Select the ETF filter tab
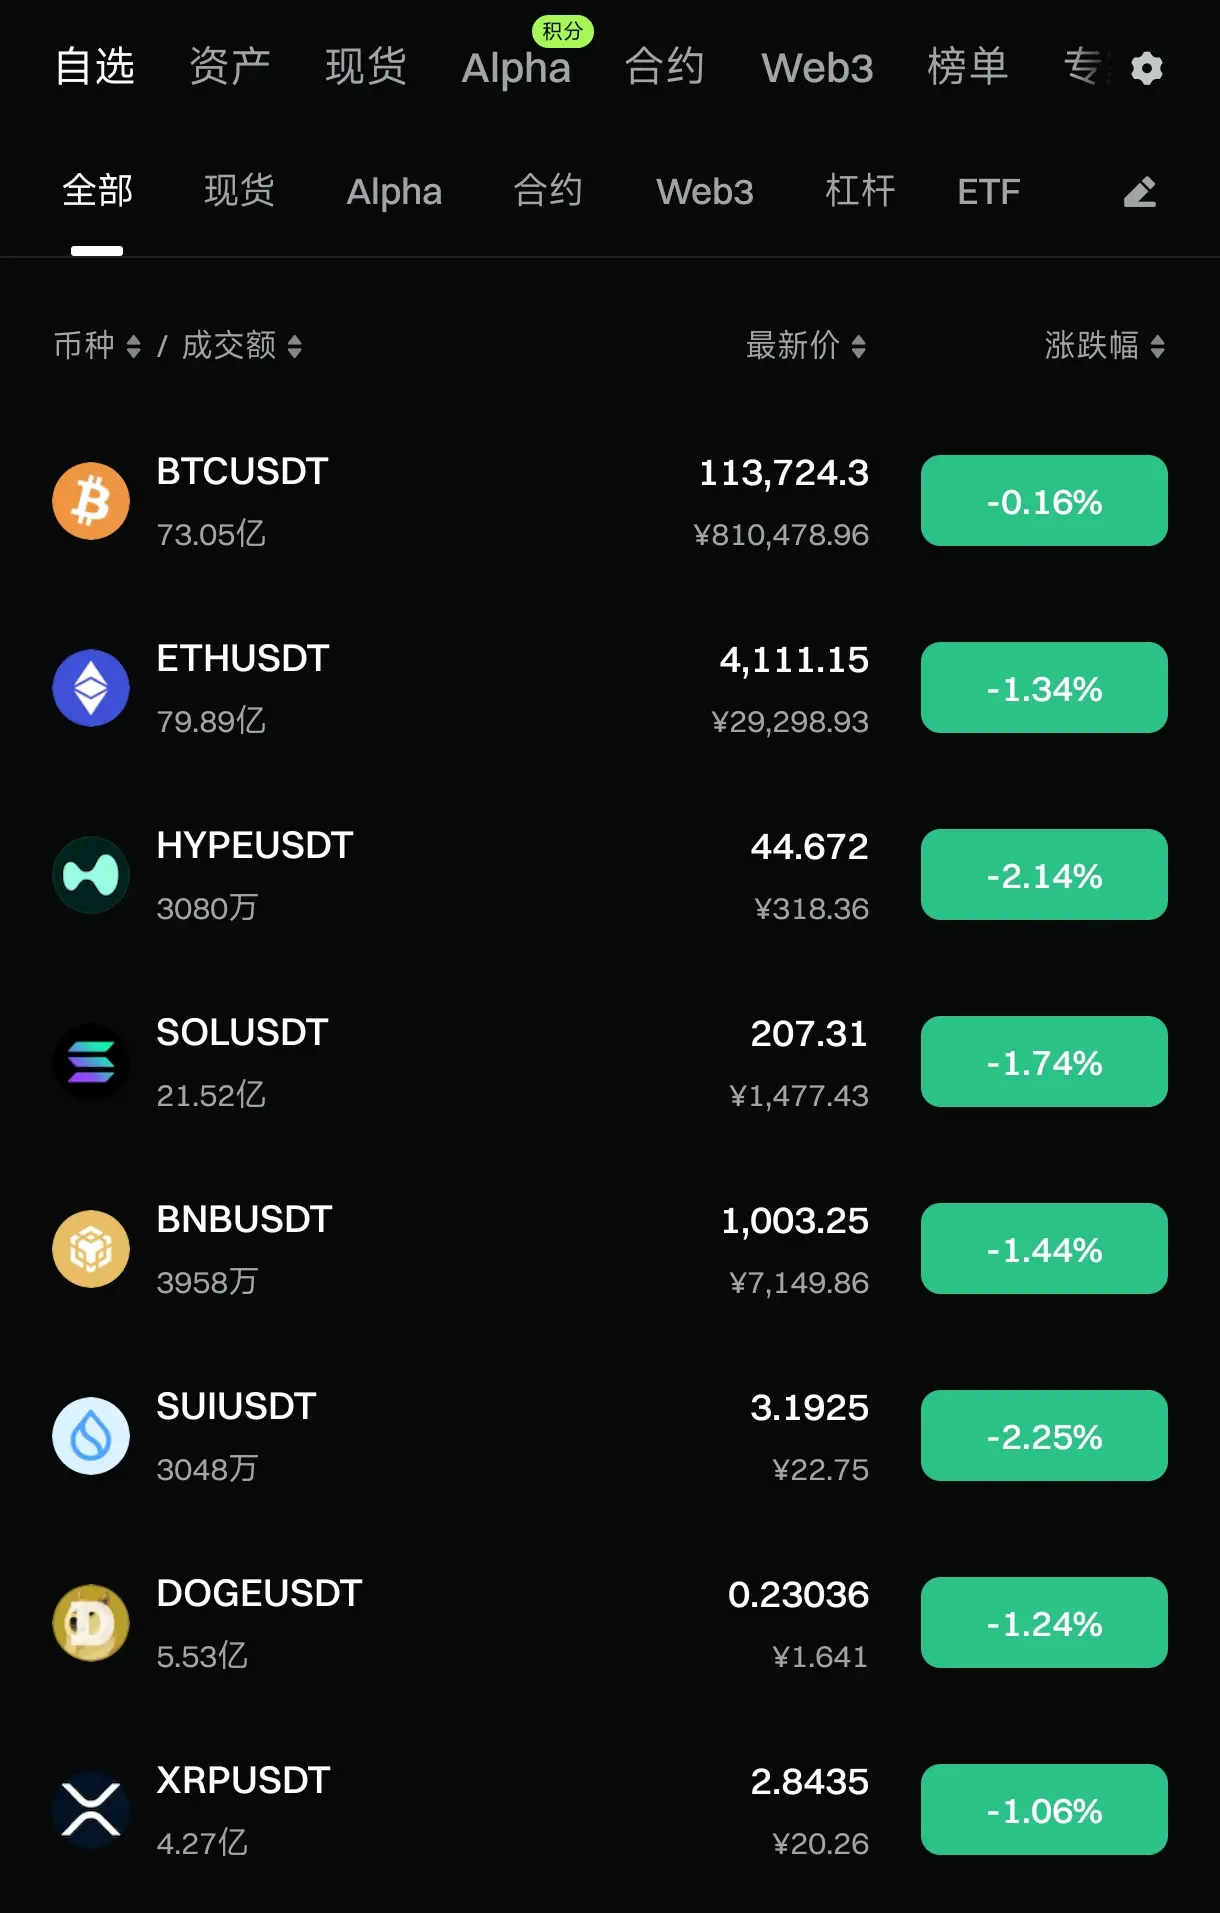 click(x=988, y=191)
